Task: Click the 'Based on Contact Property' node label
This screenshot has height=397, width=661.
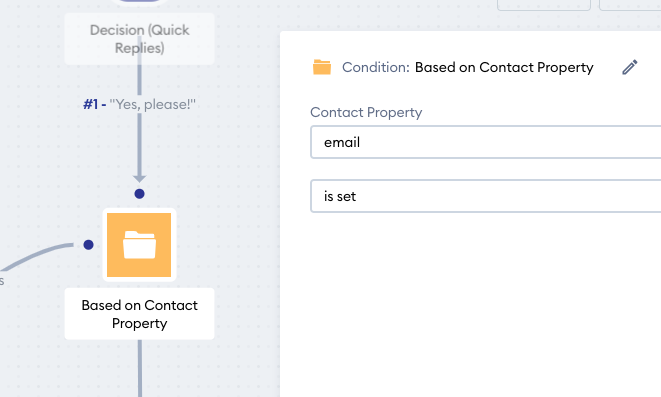Action: [x=140, y=314]
